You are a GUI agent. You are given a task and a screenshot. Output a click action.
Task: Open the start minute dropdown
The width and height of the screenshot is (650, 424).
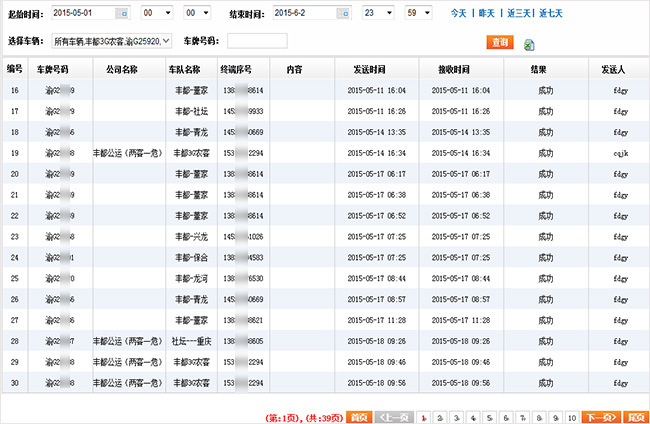tap(197, 13)
